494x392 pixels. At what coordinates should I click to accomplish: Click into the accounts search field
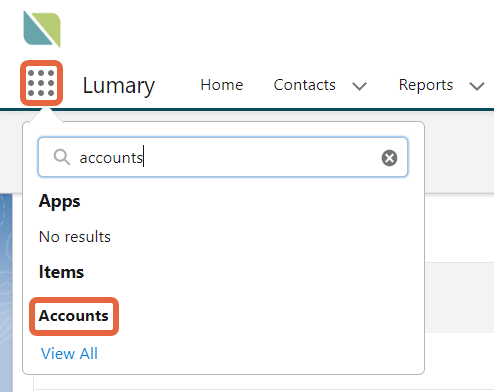pyautogui.click(x=223, y=157)
